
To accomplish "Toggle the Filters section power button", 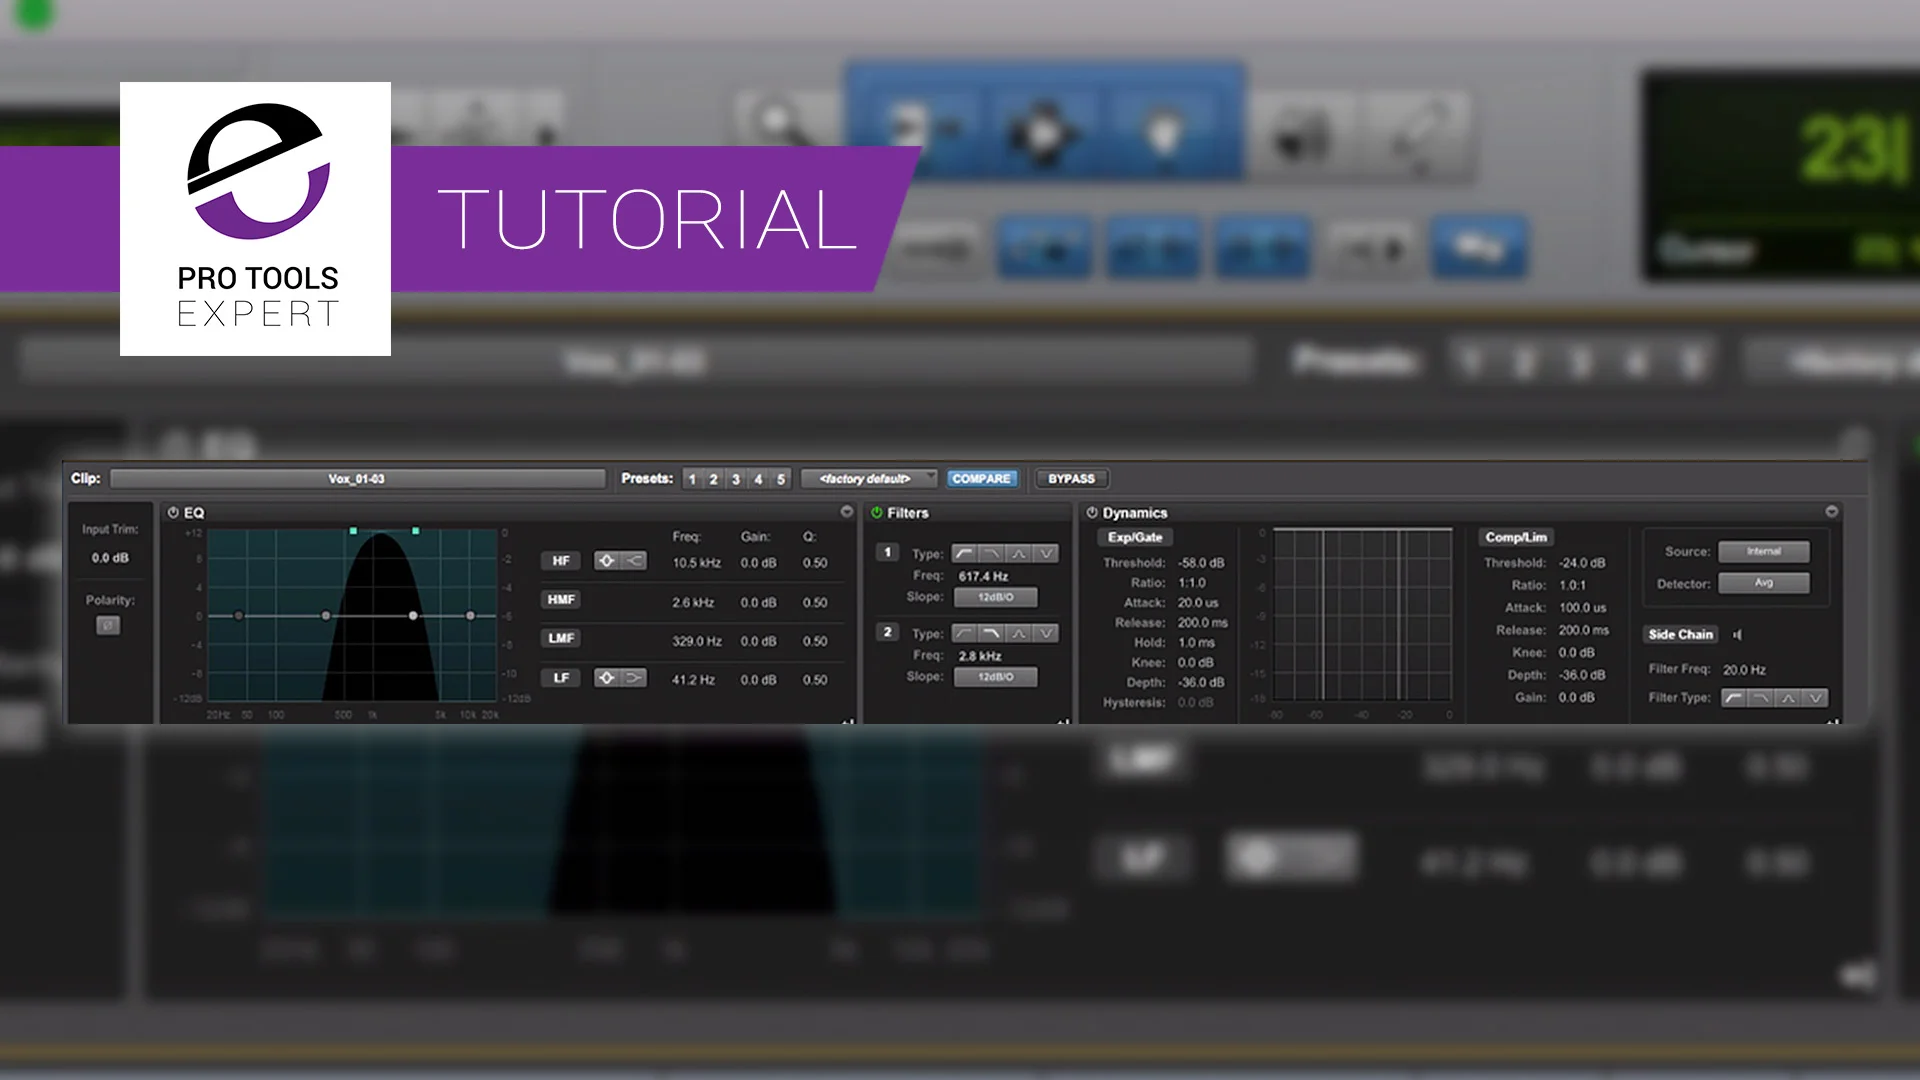I will point(877,513).
